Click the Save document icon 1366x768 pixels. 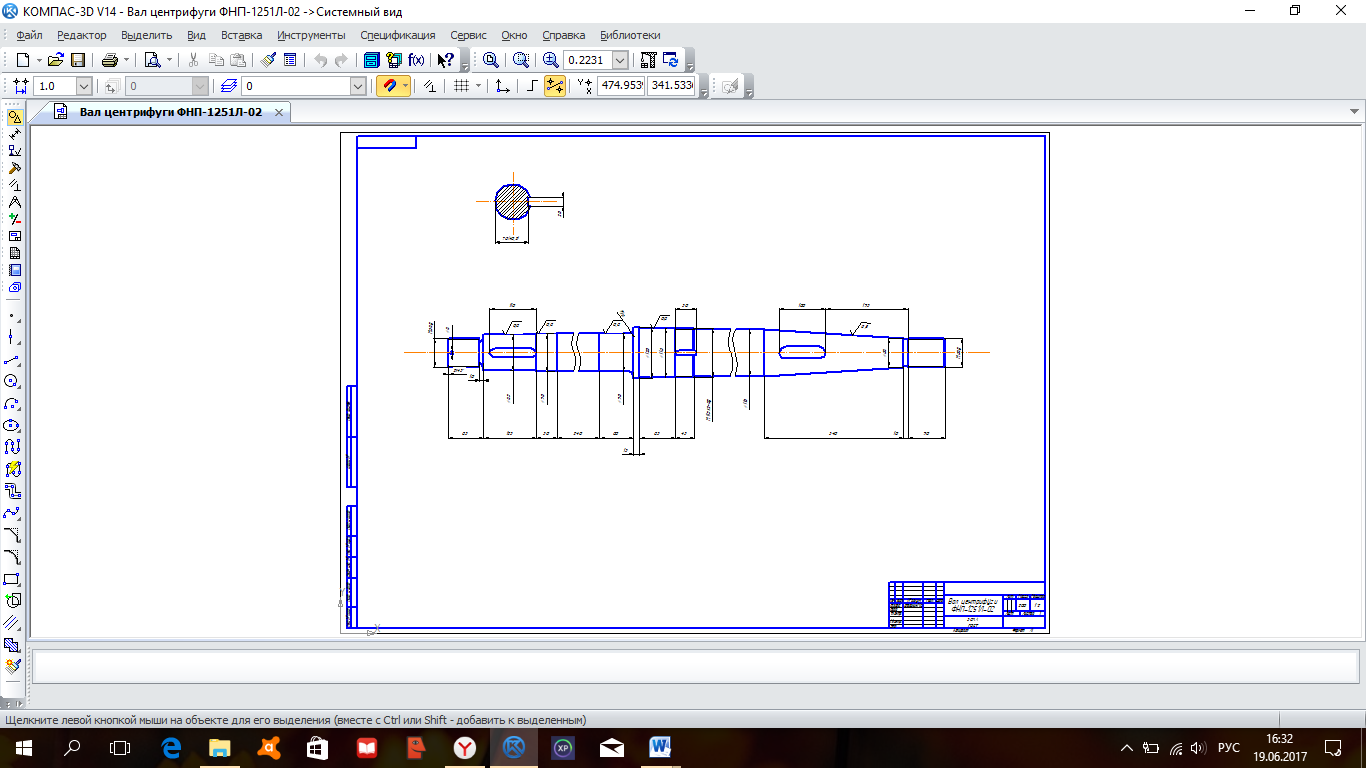(x=77, y=60)
